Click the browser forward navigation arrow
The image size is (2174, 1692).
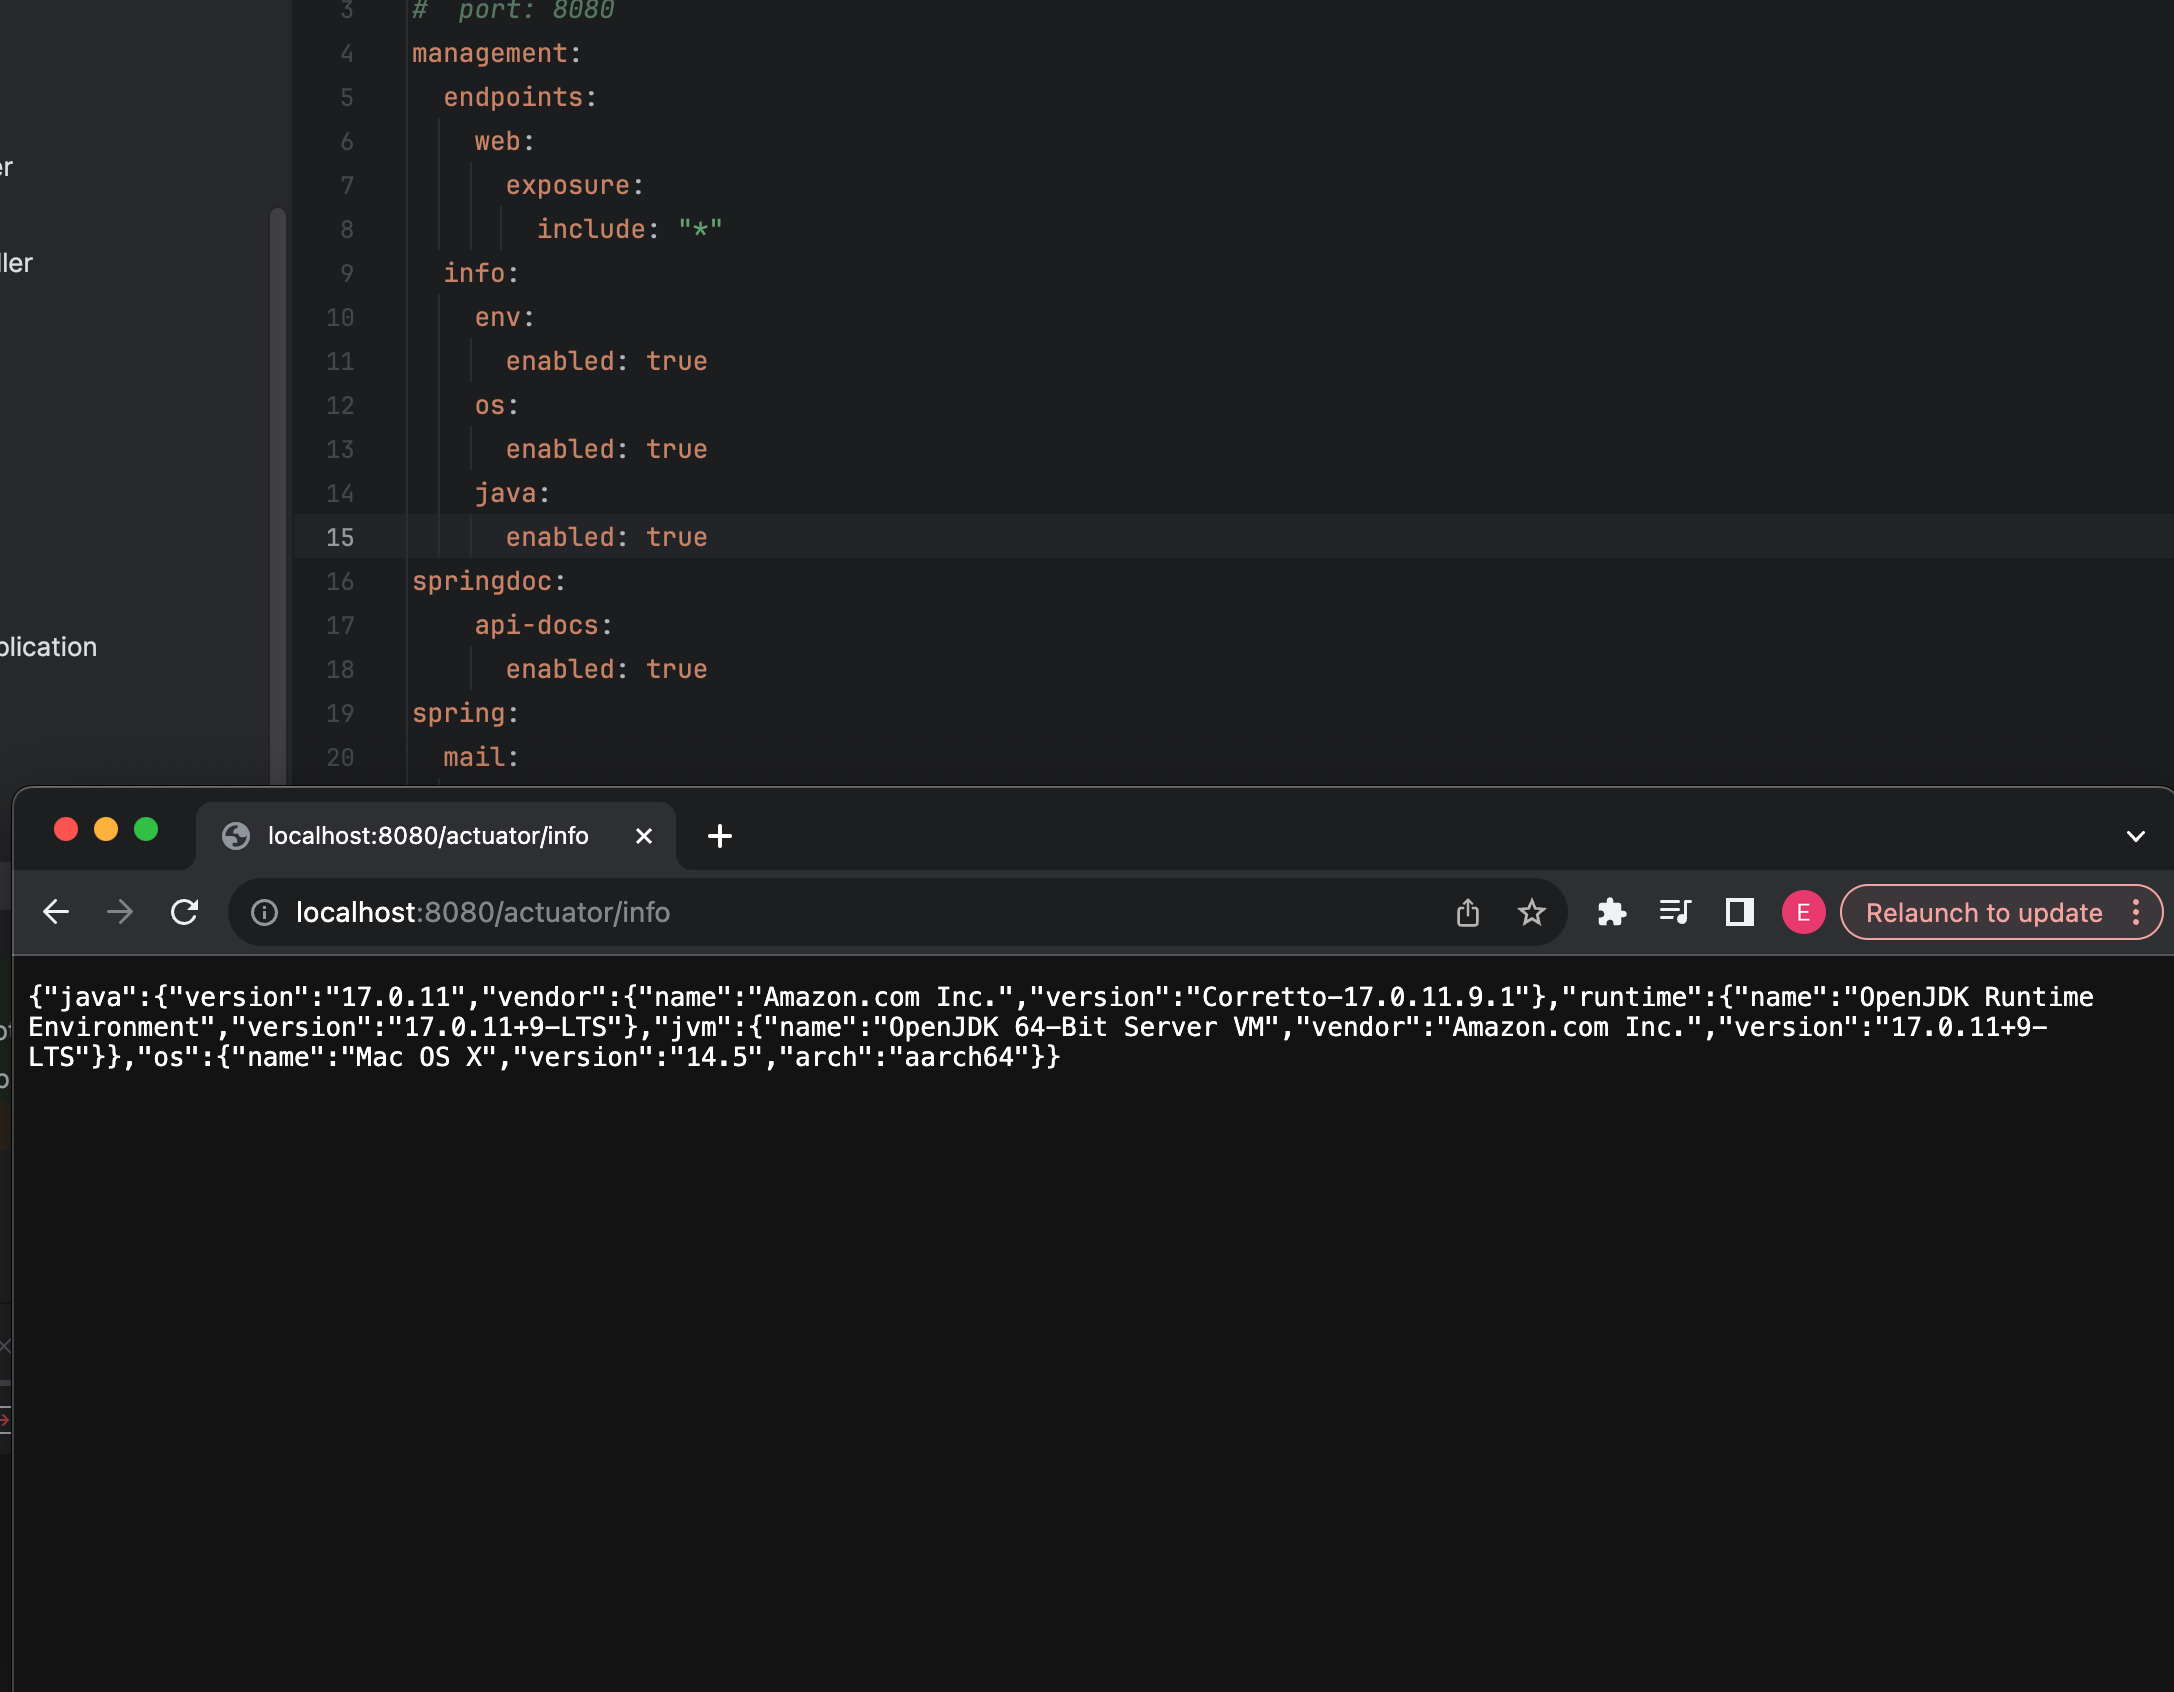point(120,912)
